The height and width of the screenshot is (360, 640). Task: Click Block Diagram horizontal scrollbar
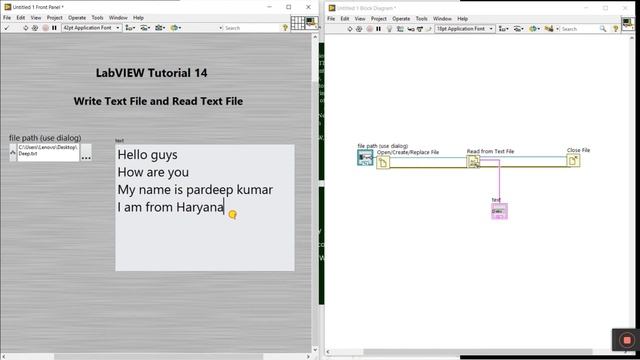(478, 351)
